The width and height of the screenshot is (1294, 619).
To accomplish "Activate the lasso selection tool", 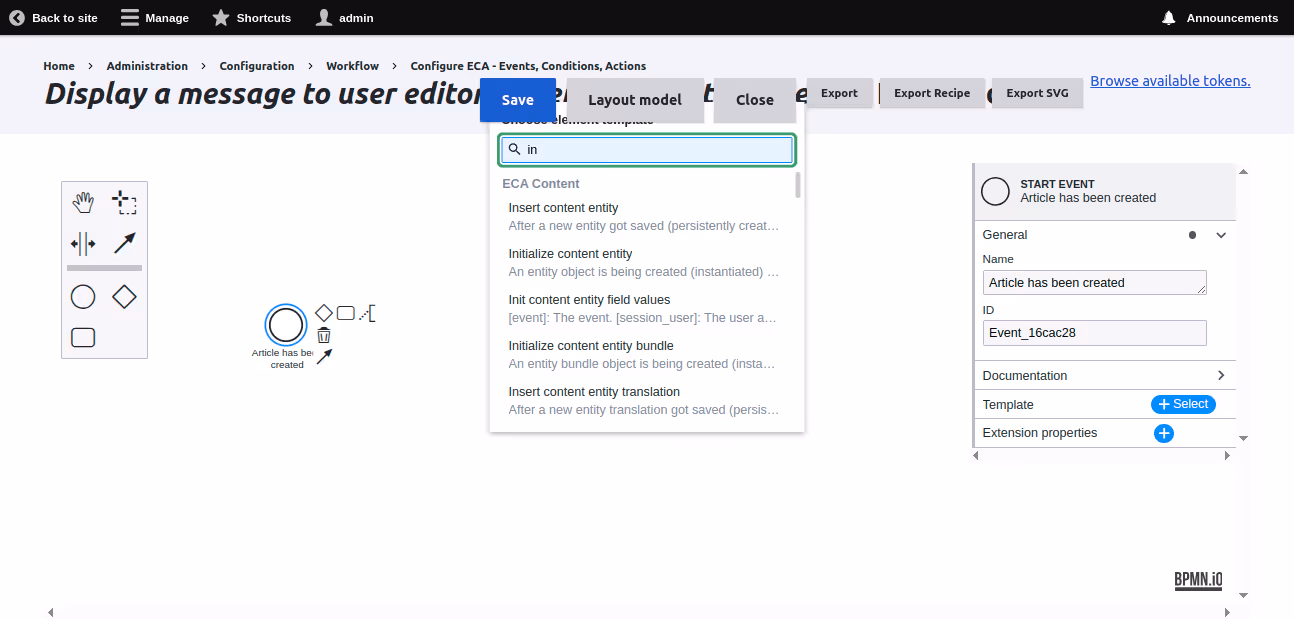I will point(124,202).
